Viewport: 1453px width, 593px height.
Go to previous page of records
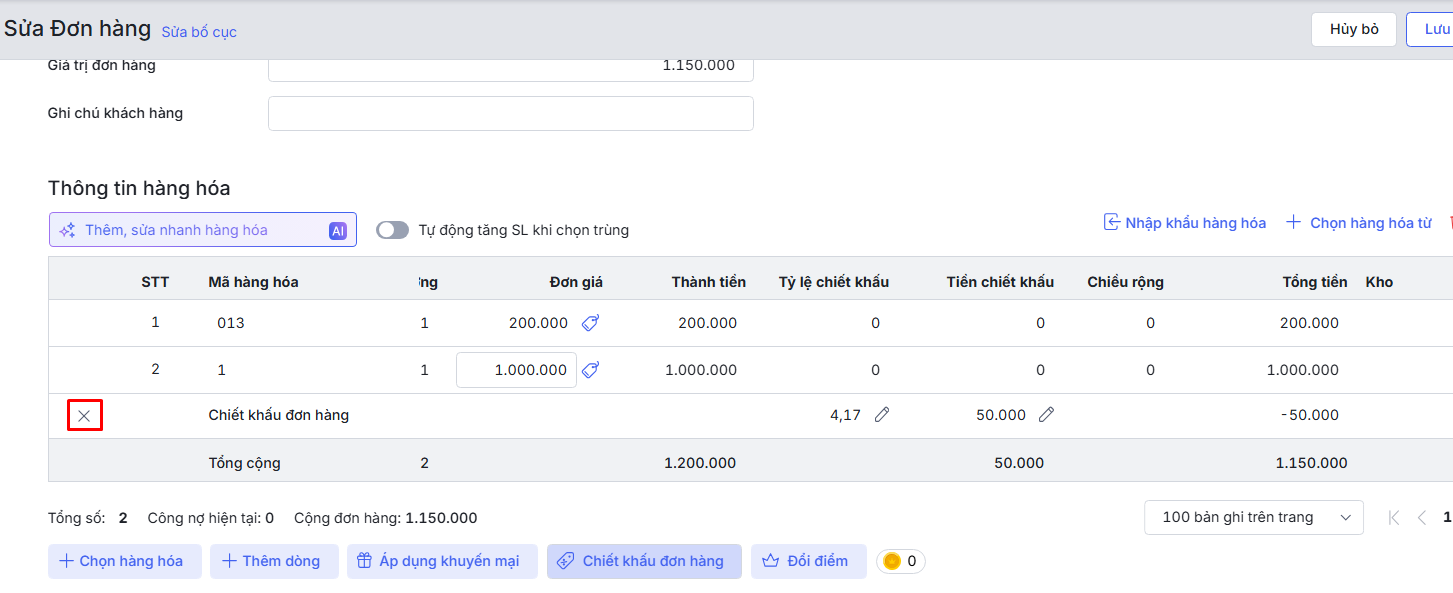coord(1421,517)
